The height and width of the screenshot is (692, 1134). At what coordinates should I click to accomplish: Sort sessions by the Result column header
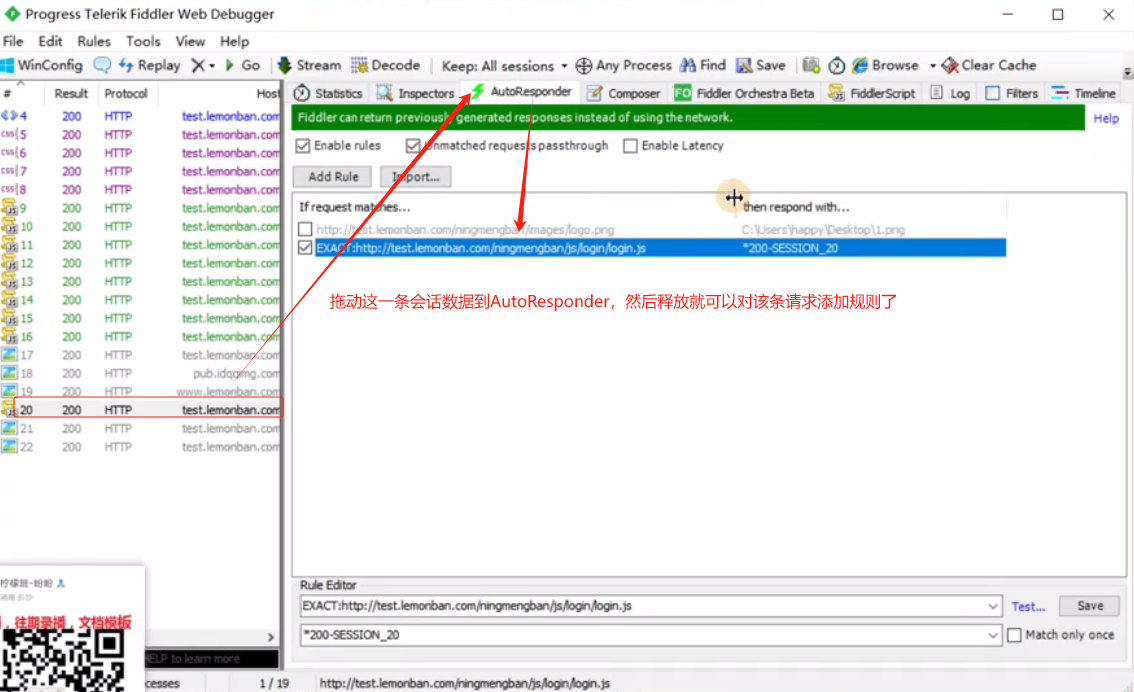71,93
